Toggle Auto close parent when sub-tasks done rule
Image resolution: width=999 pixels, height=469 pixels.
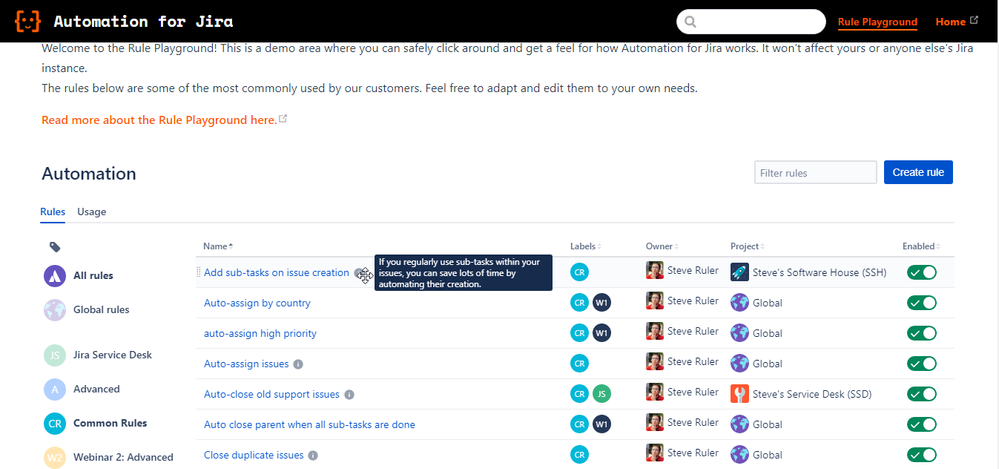[x=922, y=424]
